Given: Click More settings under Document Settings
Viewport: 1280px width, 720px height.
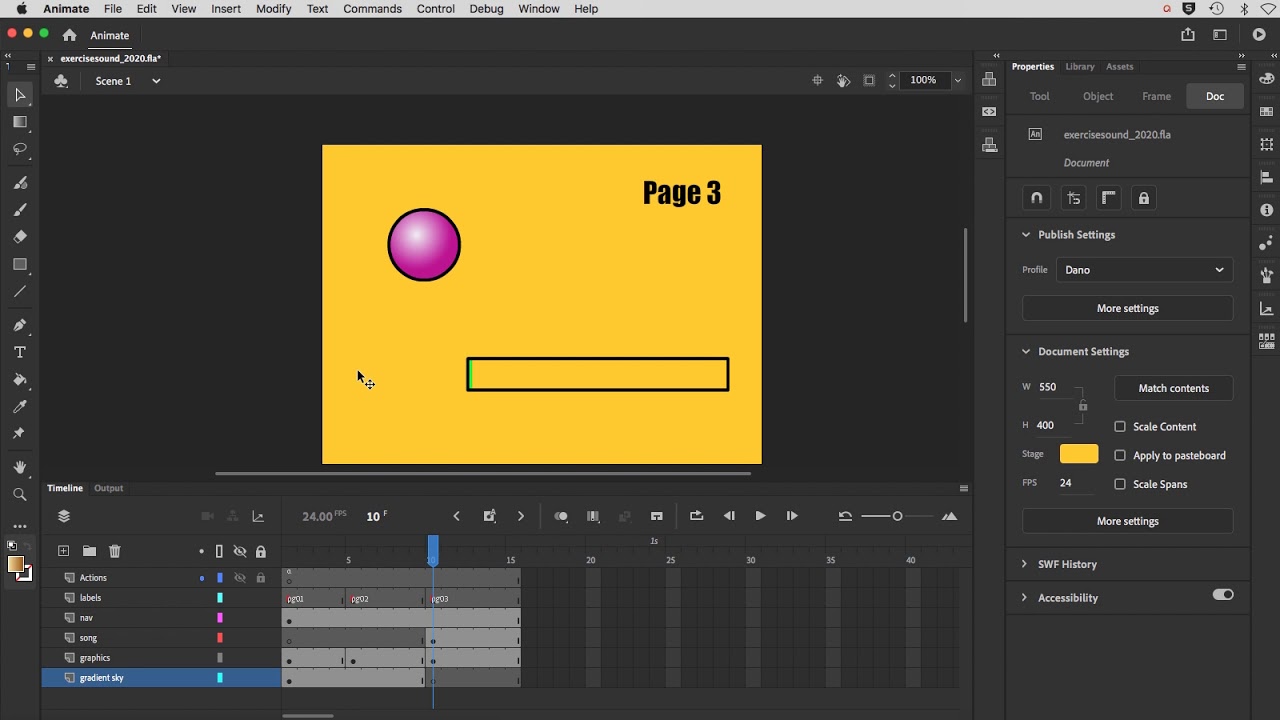Looking at the screenshot, I should 1127,521.
